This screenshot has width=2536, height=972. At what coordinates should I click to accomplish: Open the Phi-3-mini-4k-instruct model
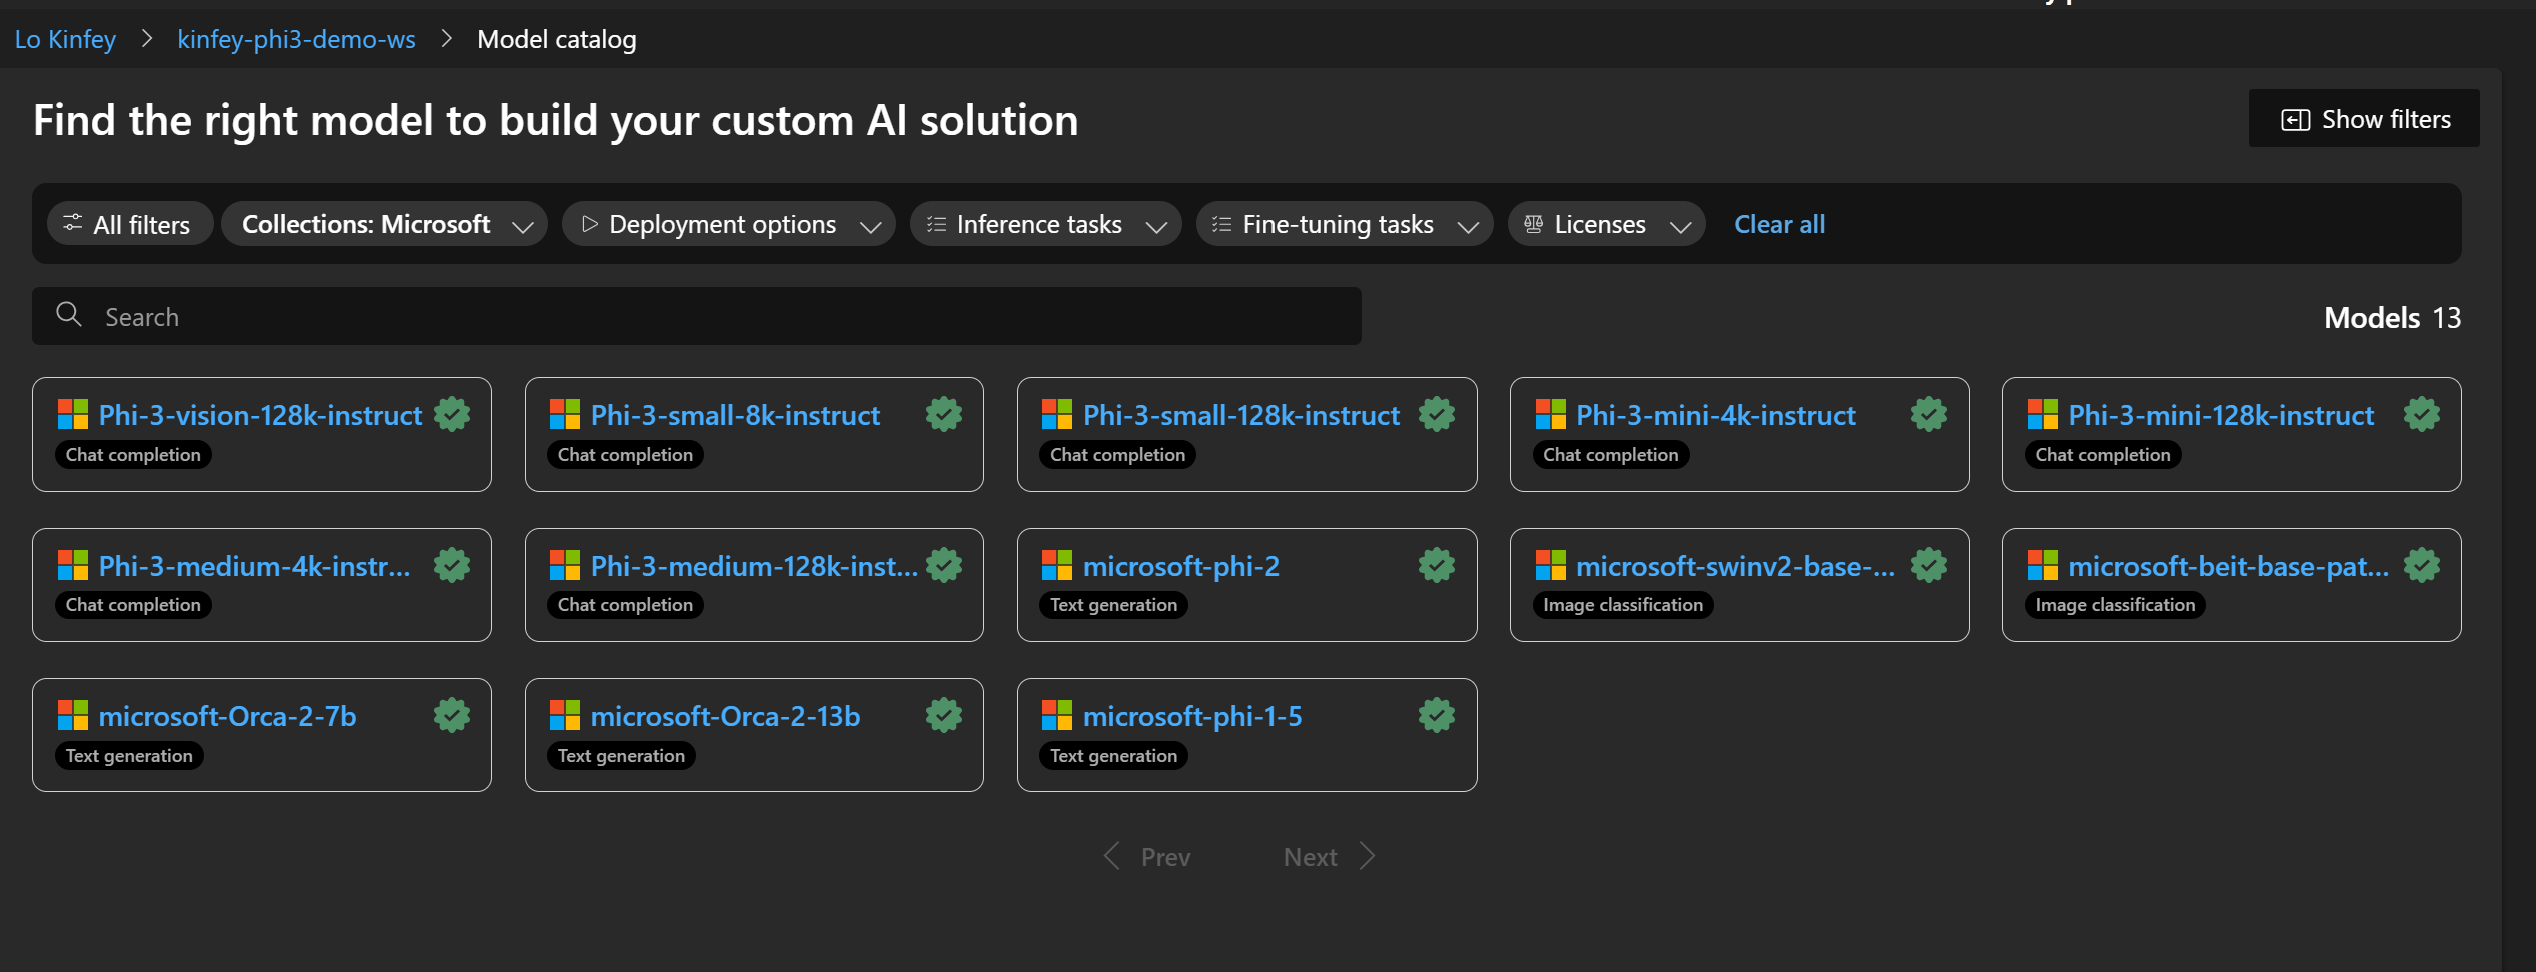[x=1716, y=415]
